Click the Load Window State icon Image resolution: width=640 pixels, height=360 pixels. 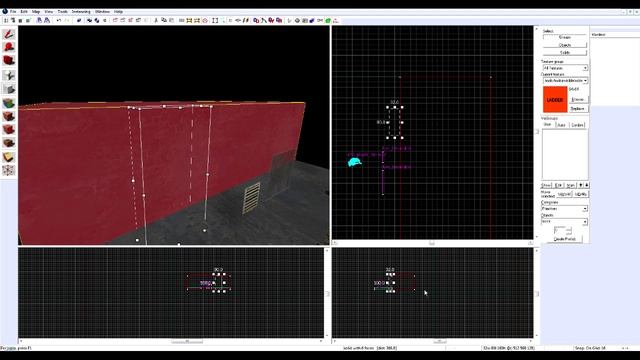(39, 20)
